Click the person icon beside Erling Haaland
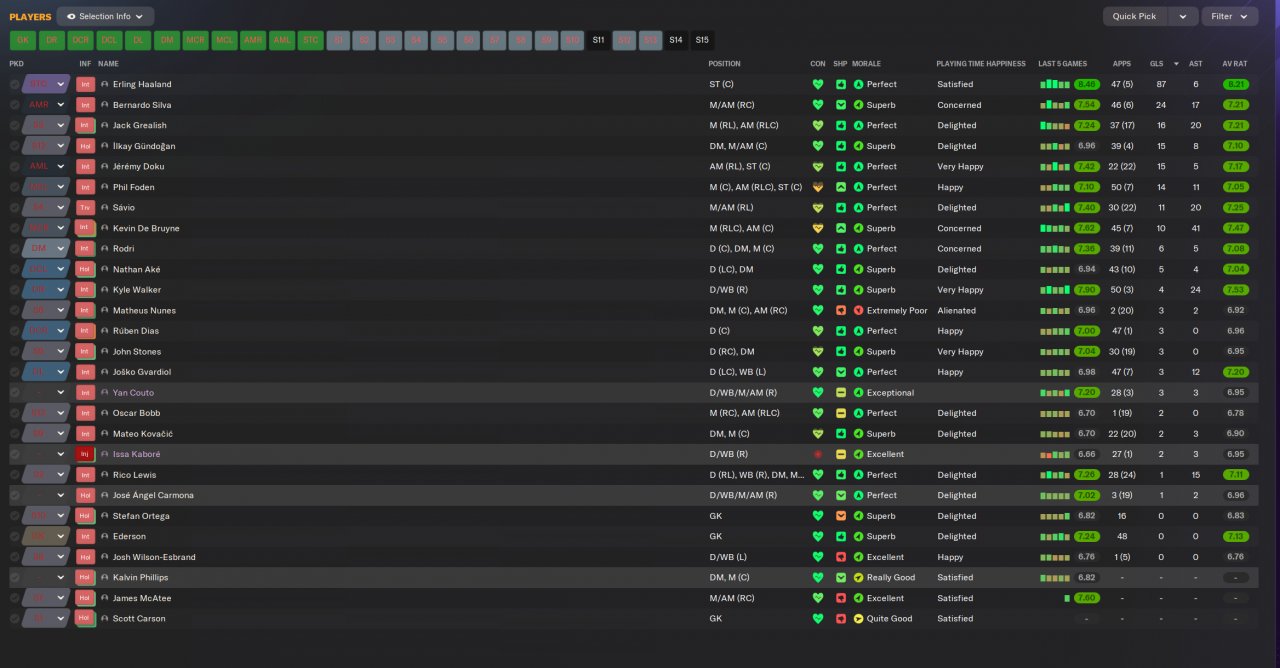1280x668 pixels. point(105,84)
